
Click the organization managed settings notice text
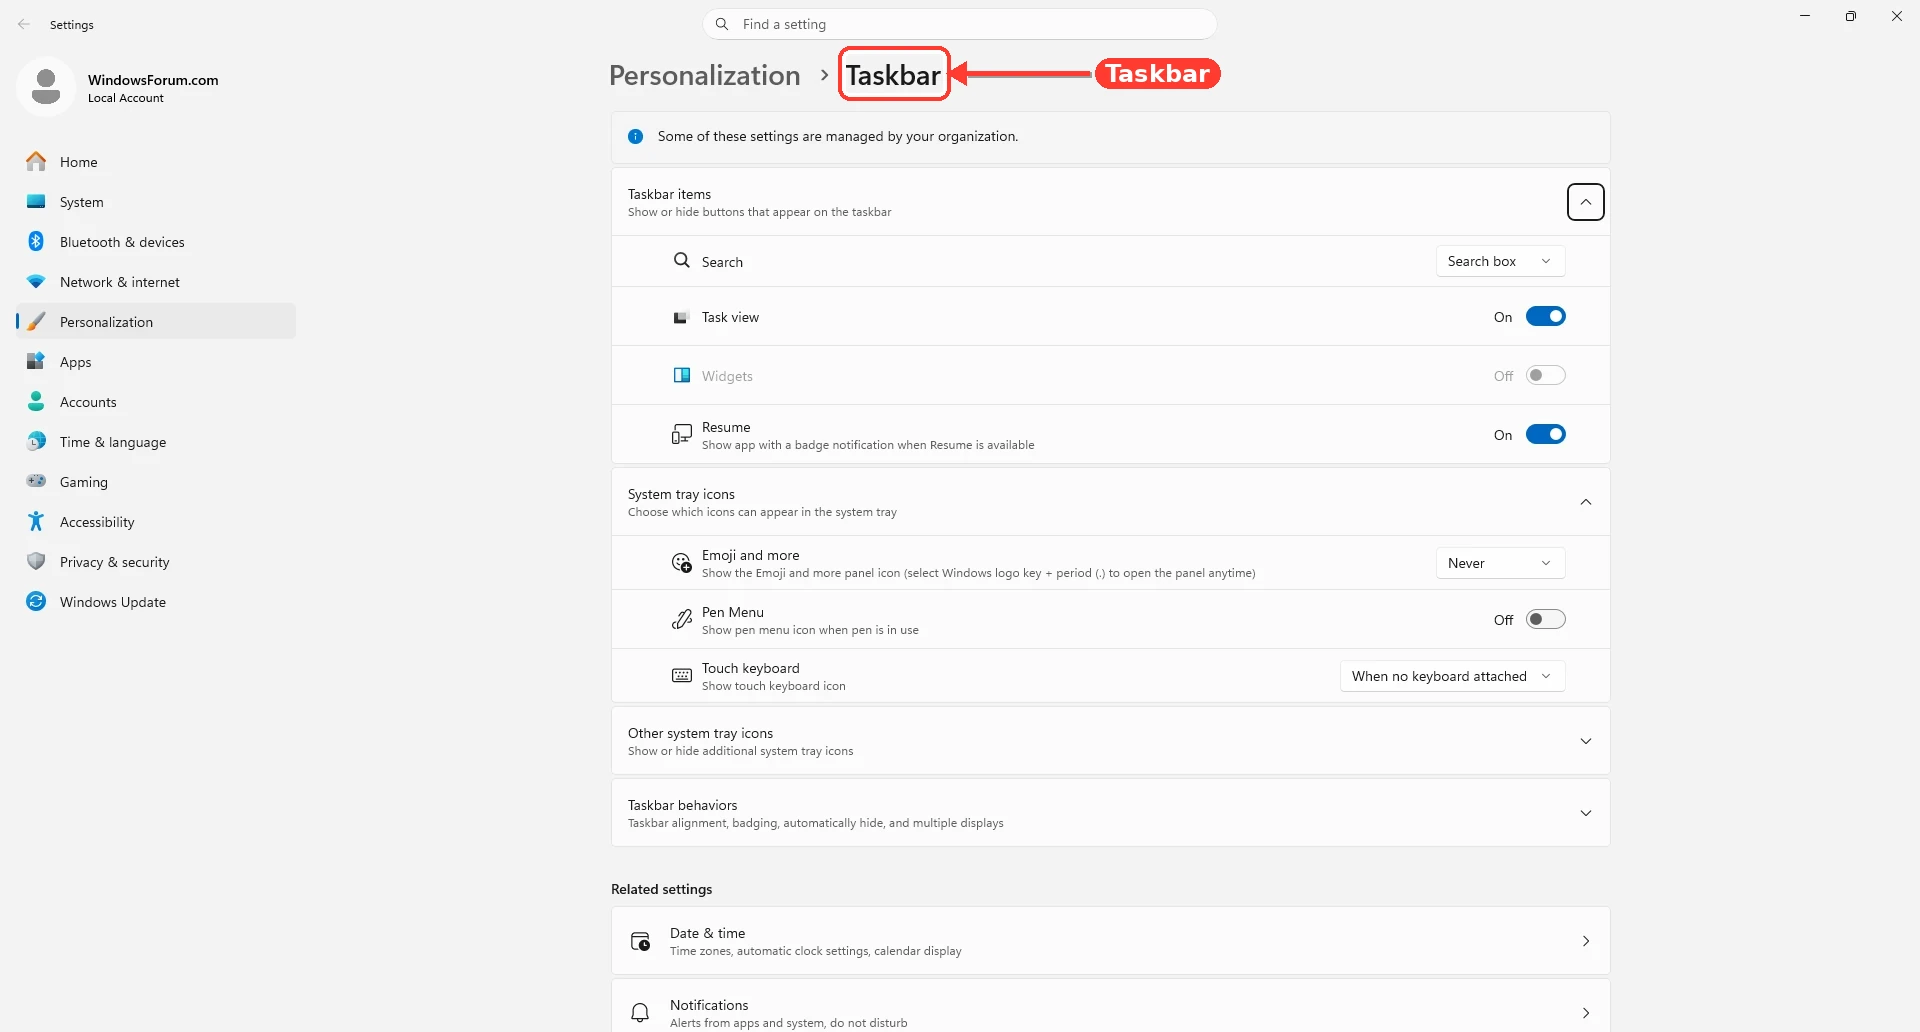pos(838,136)
